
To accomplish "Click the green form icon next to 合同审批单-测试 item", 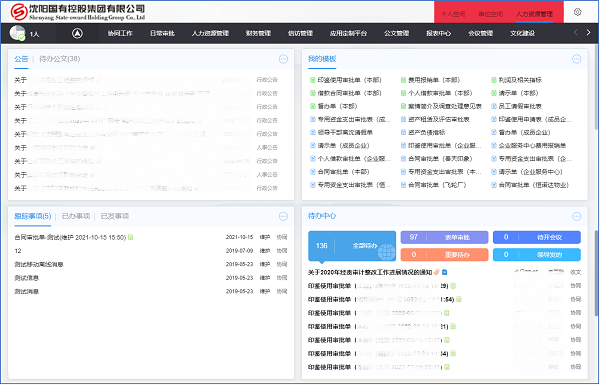I will [x=130, y=237].
